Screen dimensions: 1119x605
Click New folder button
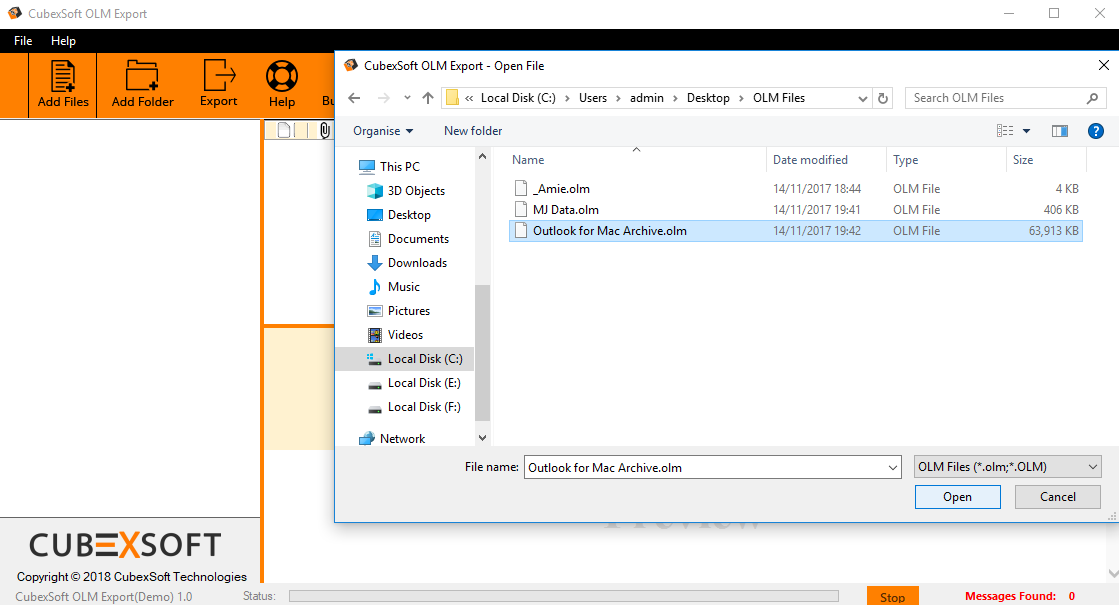point(472,131)
